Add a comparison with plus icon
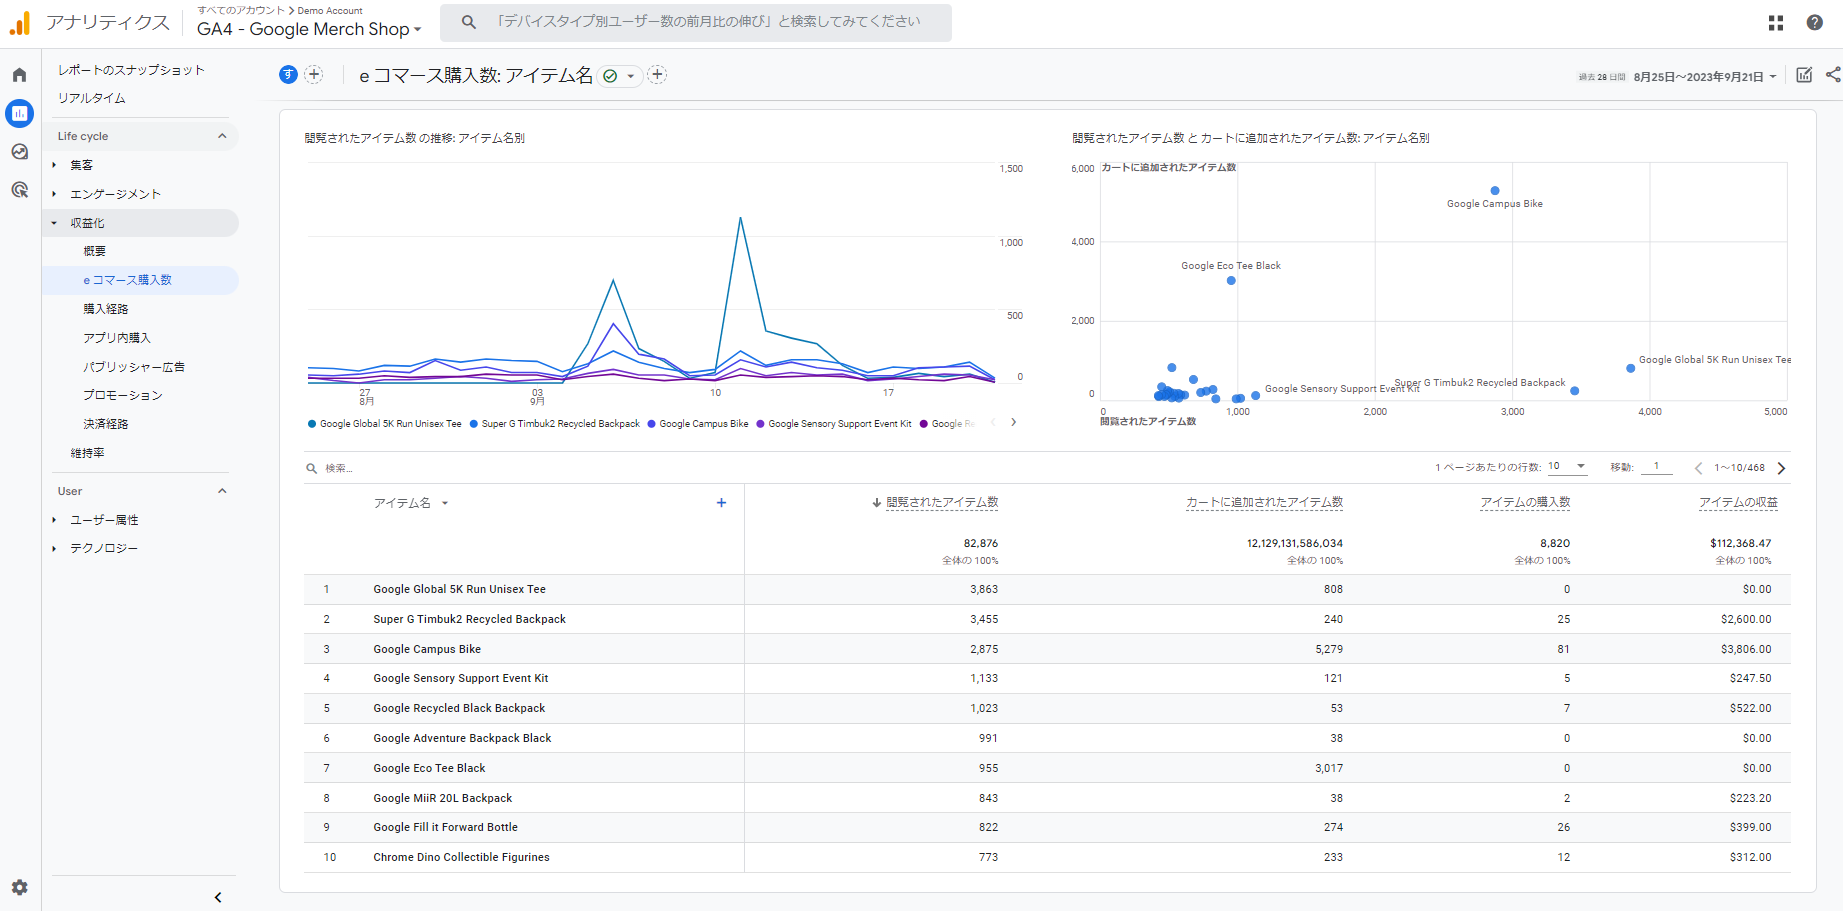This screenshot has height=911, width=1843. pos(314,75)
